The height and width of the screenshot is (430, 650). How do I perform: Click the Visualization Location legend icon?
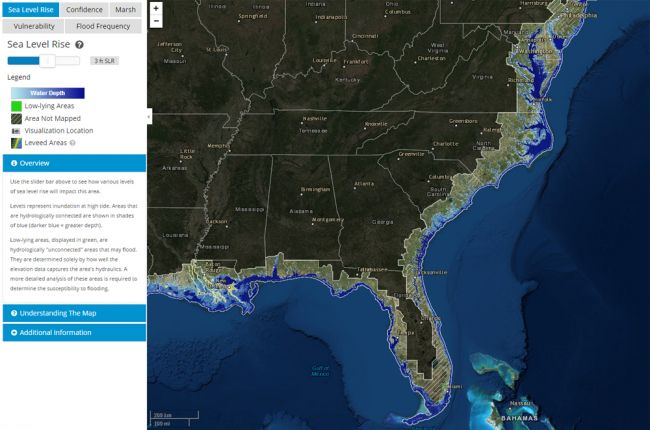coord(15,130)
